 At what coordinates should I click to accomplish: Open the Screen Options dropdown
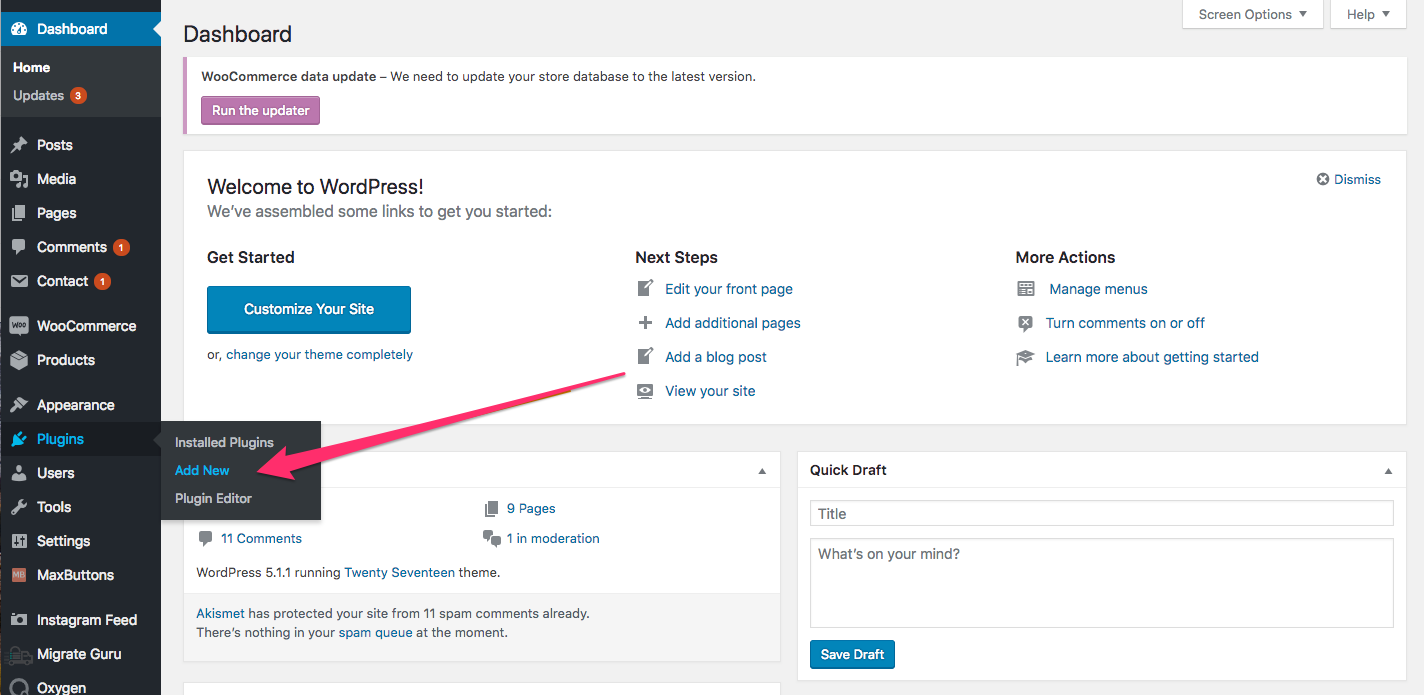tap(1253, 14)
